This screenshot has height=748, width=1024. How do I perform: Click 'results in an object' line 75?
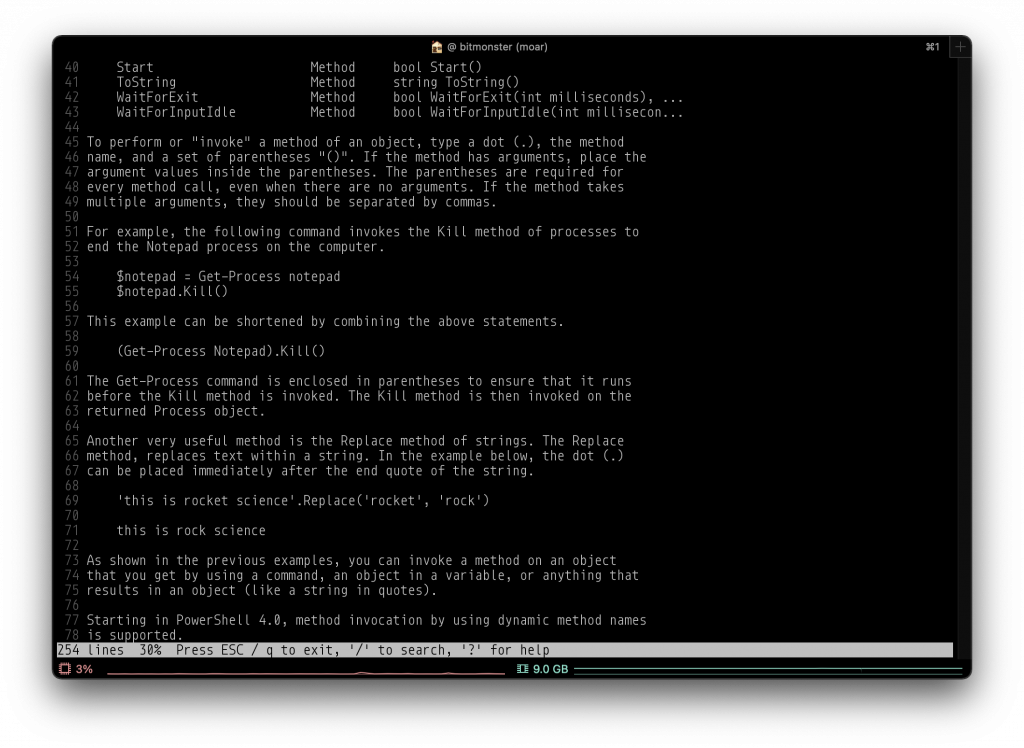pyautogui.click(x=261, y=591)
